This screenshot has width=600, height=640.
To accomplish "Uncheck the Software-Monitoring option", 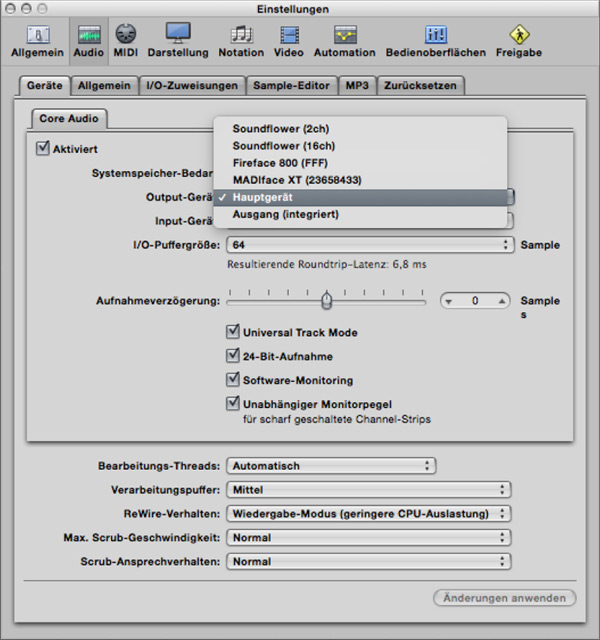I will (x=234, y=380).
